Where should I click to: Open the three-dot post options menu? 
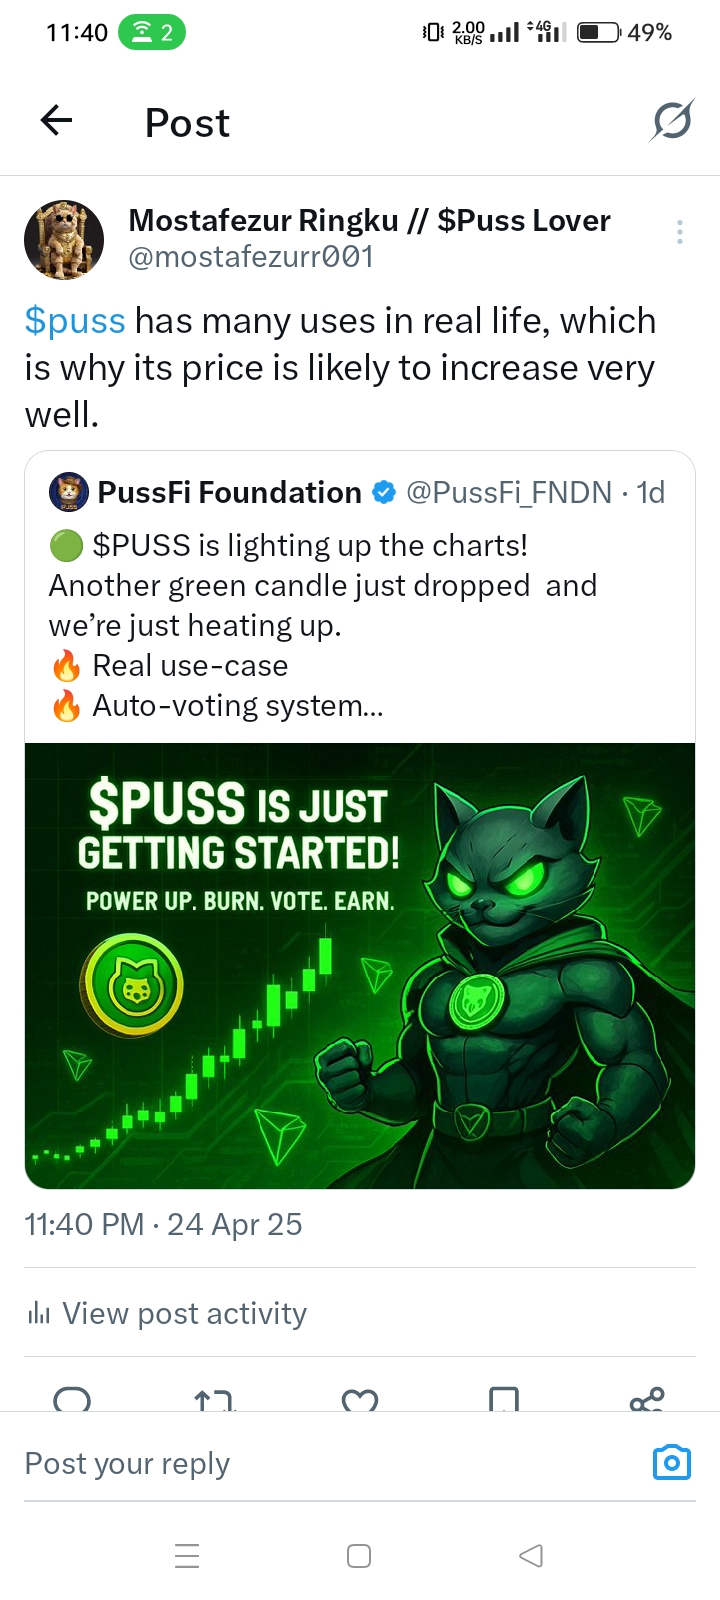[680, 232]
